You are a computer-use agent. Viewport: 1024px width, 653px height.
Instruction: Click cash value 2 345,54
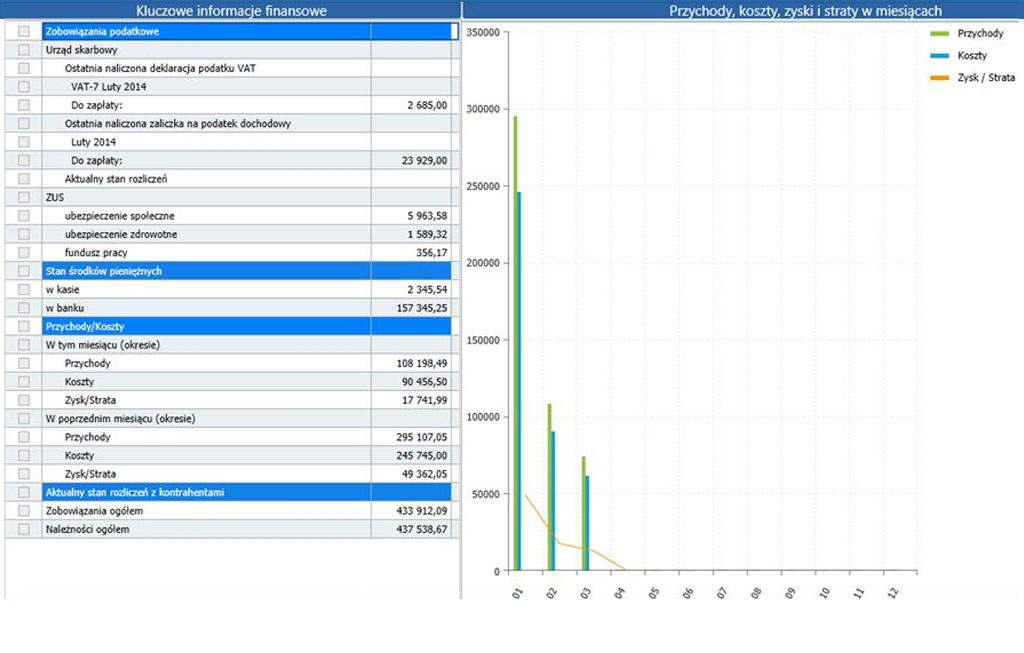427,289
